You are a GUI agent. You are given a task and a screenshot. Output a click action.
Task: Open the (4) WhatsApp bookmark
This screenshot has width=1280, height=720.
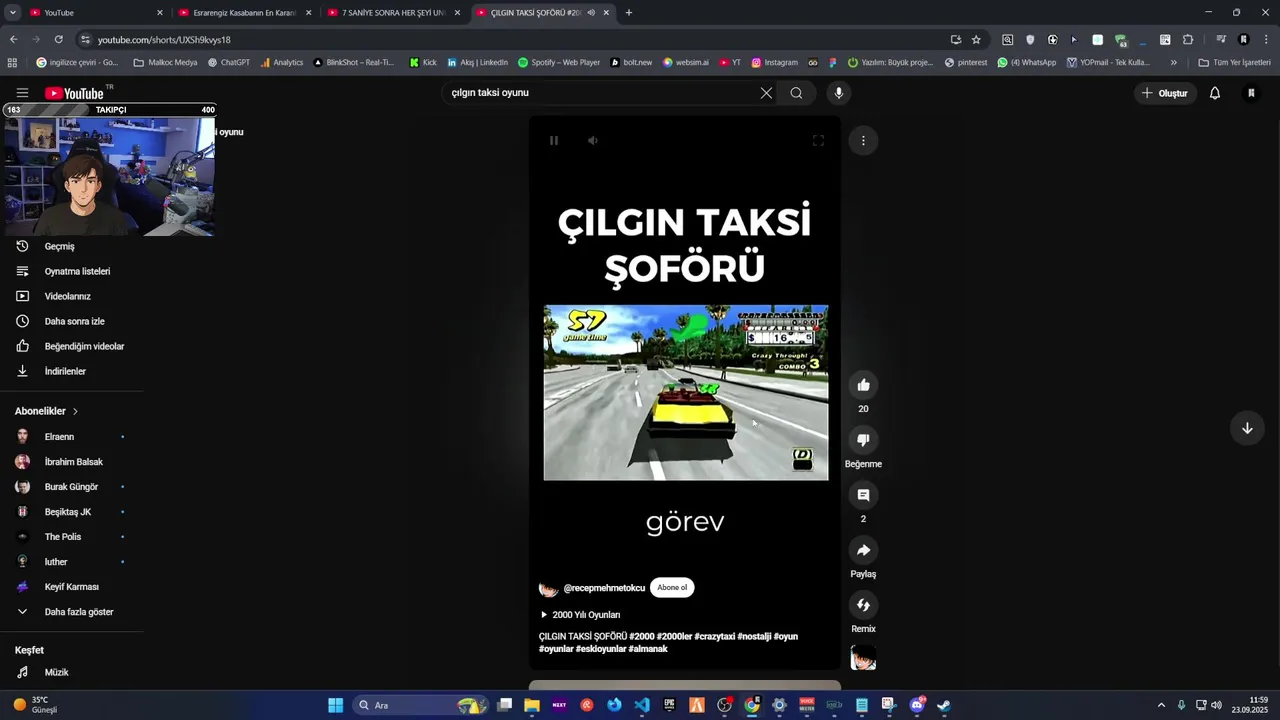tap(1027, 62)
